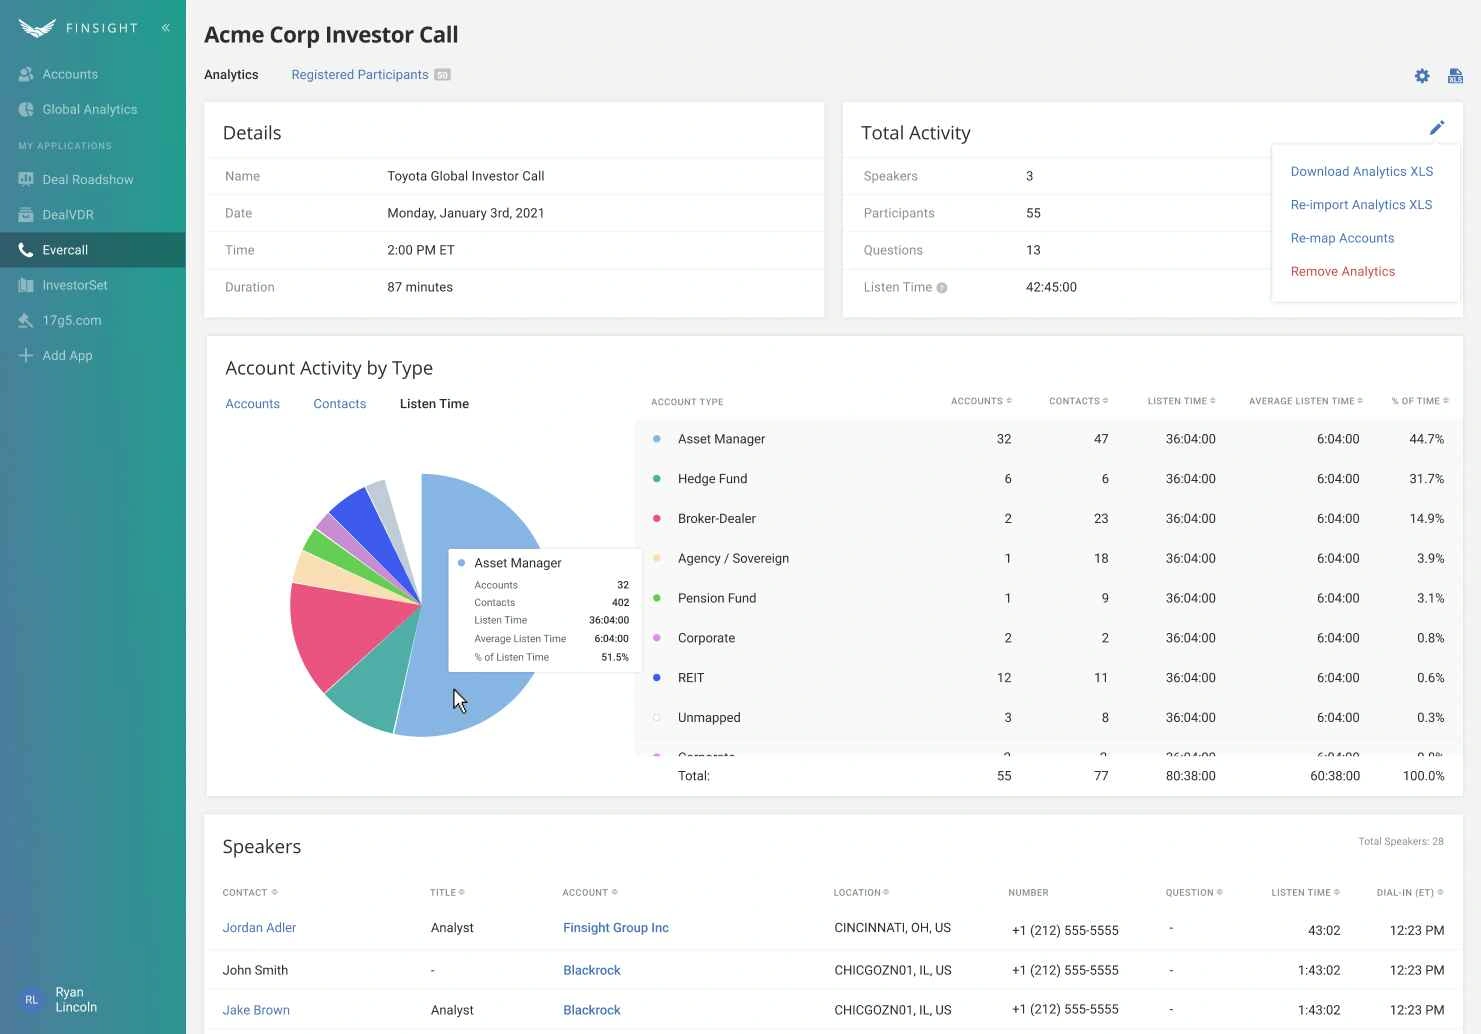Open Jordan Adler contact link

(259, 928)
